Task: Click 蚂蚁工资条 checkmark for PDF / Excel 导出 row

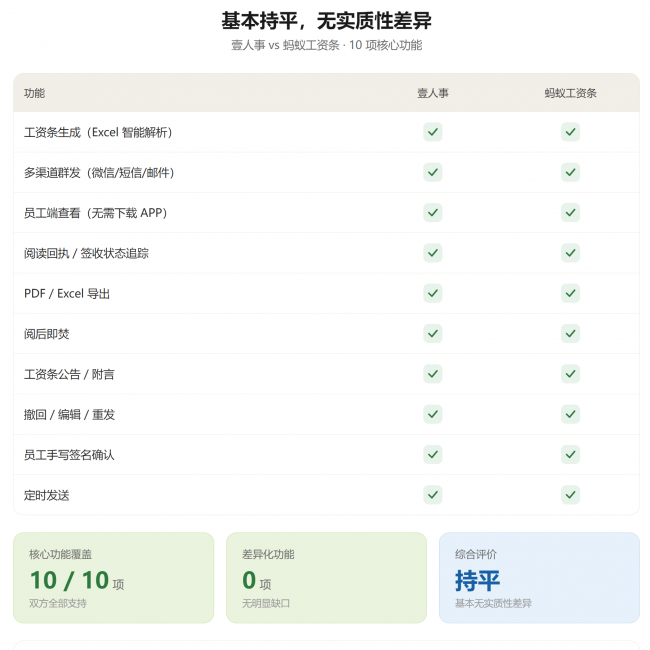Action: click(570, 293)
